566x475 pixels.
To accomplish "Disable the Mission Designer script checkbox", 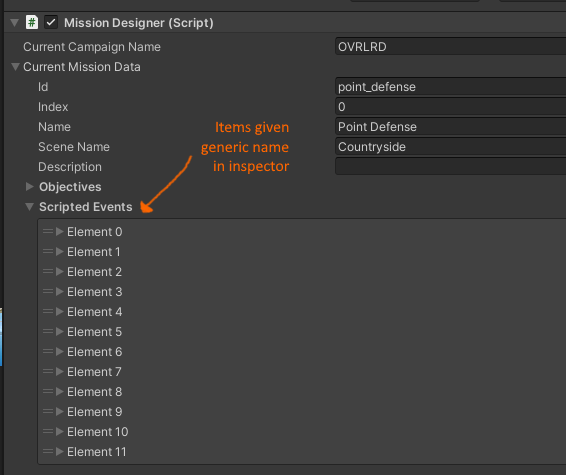I will (x=51, y=22).
